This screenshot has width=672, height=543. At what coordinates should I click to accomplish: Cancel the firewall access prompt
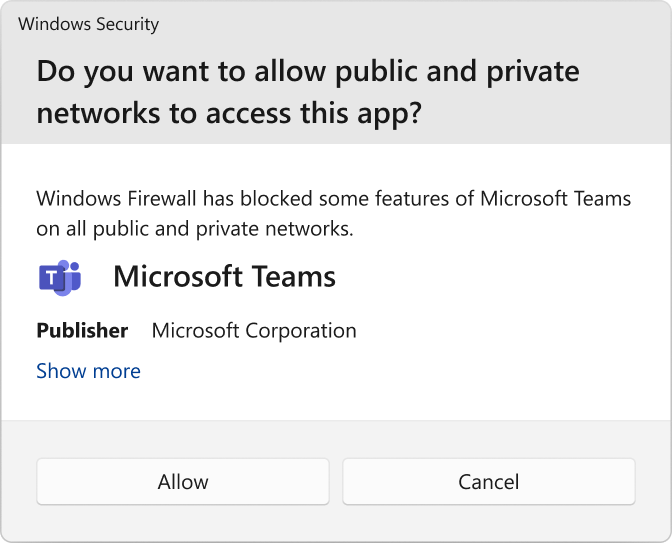click(488, 482)
